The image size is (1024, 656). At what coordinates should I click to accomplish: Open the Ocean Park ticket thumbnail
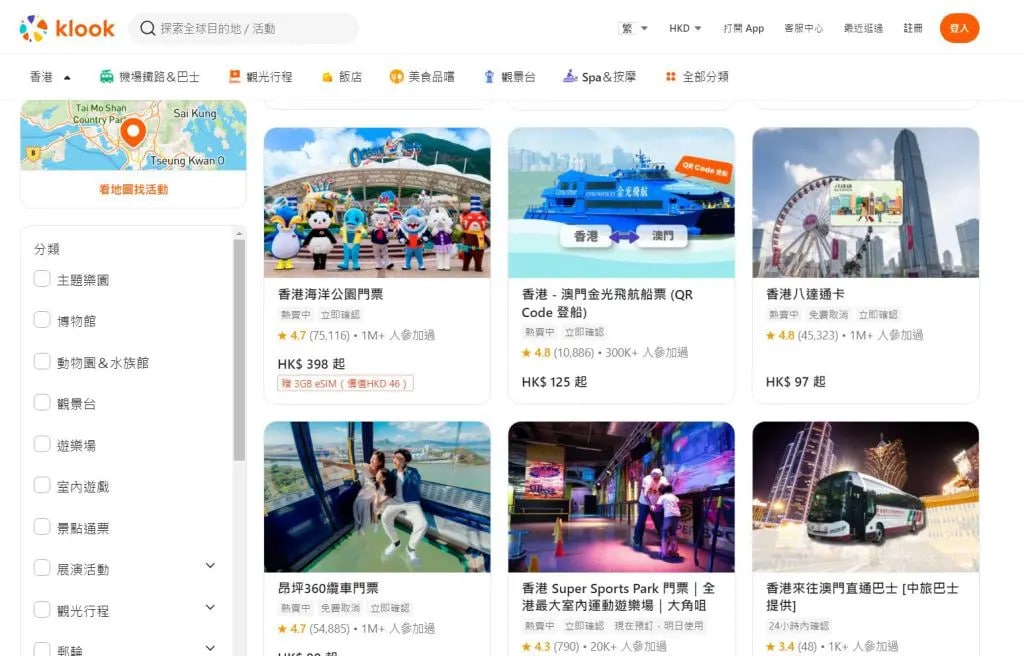click(377, 203)
